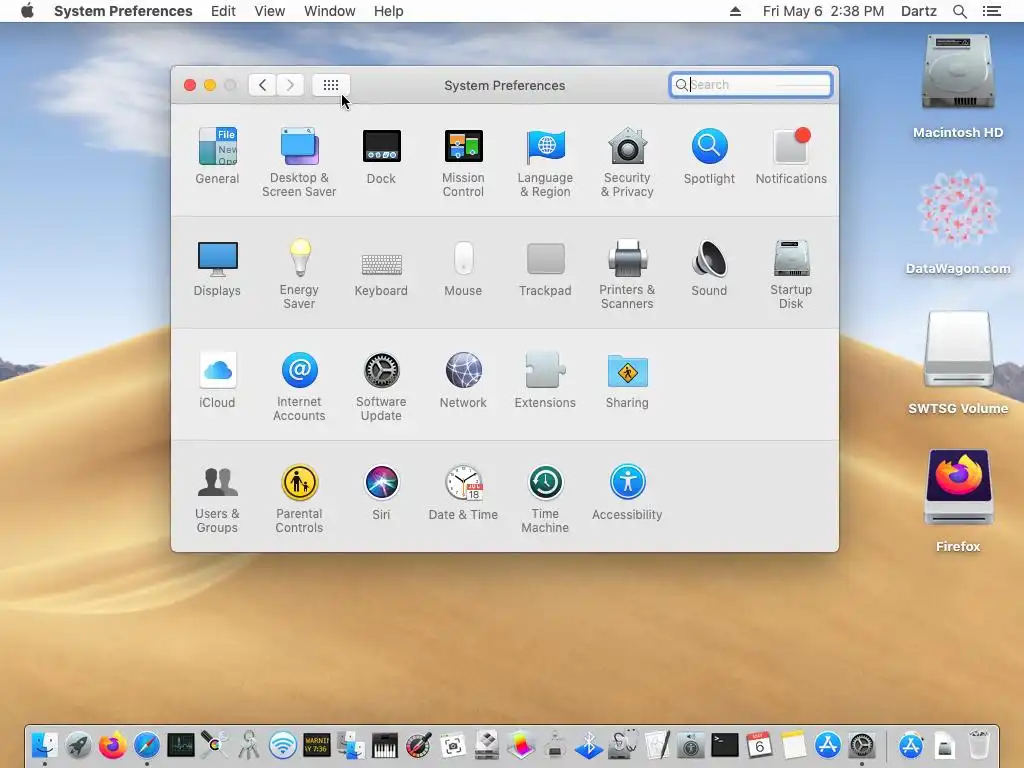The height and width of the screenshot is (768, 1024).
Task: Open the Extensions preference pane
Action: coord(545,380)
